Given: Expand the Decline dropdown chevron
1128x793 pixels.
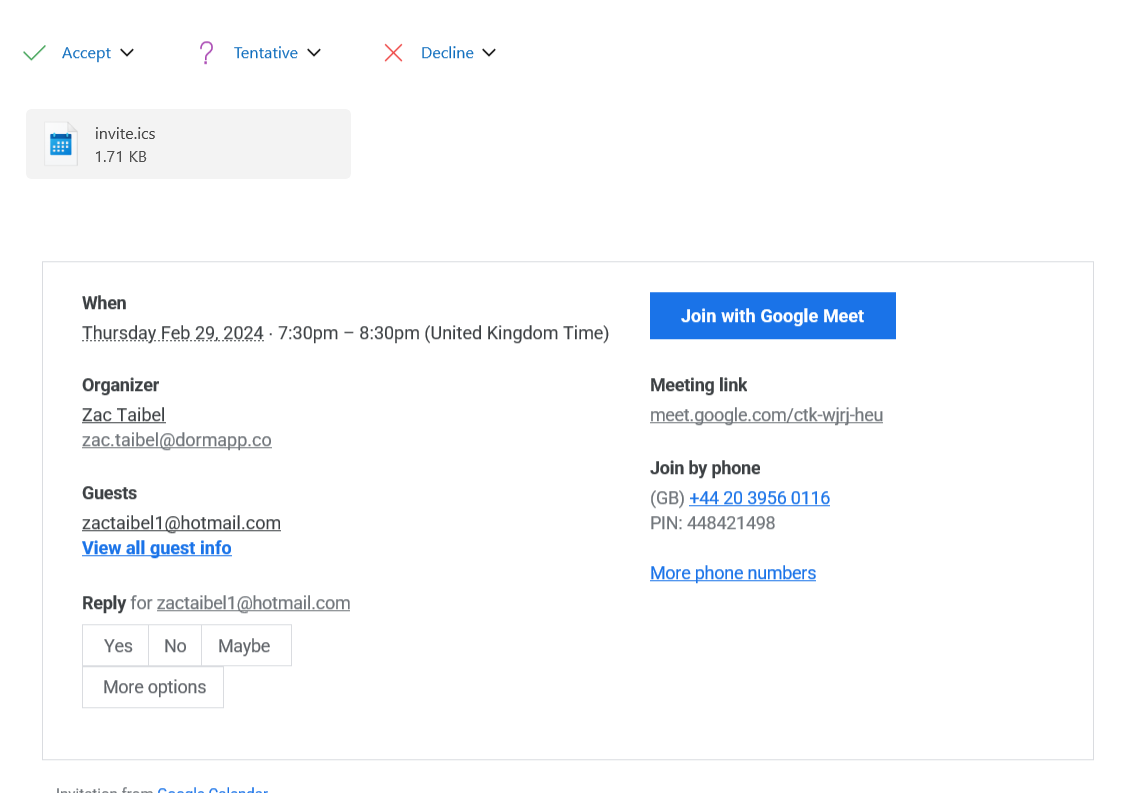Looking at the screenshot, I should click(x=489, y=53).
